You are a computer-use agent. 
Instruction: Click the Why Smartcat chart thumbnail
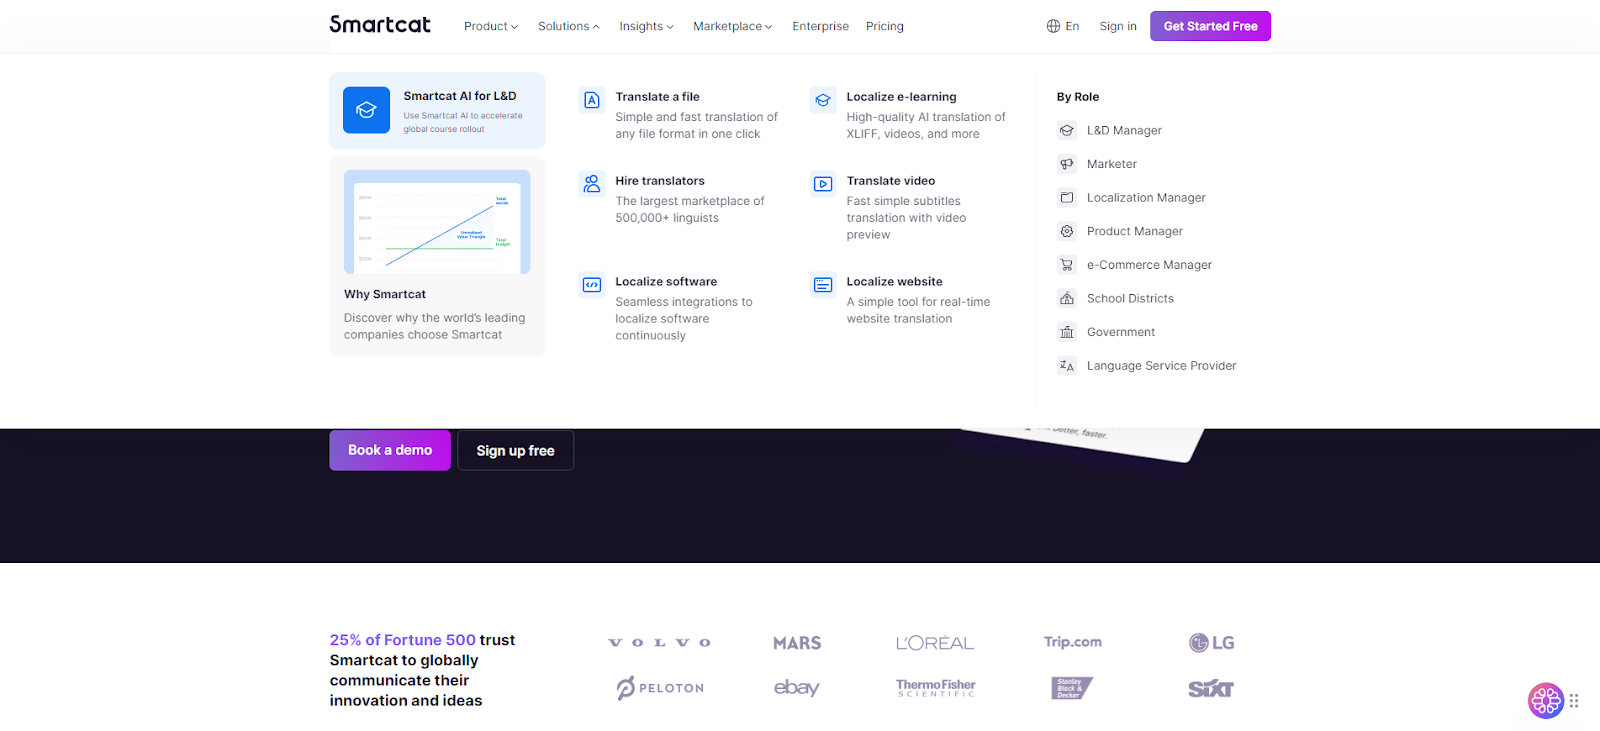[x=437, y=222]
